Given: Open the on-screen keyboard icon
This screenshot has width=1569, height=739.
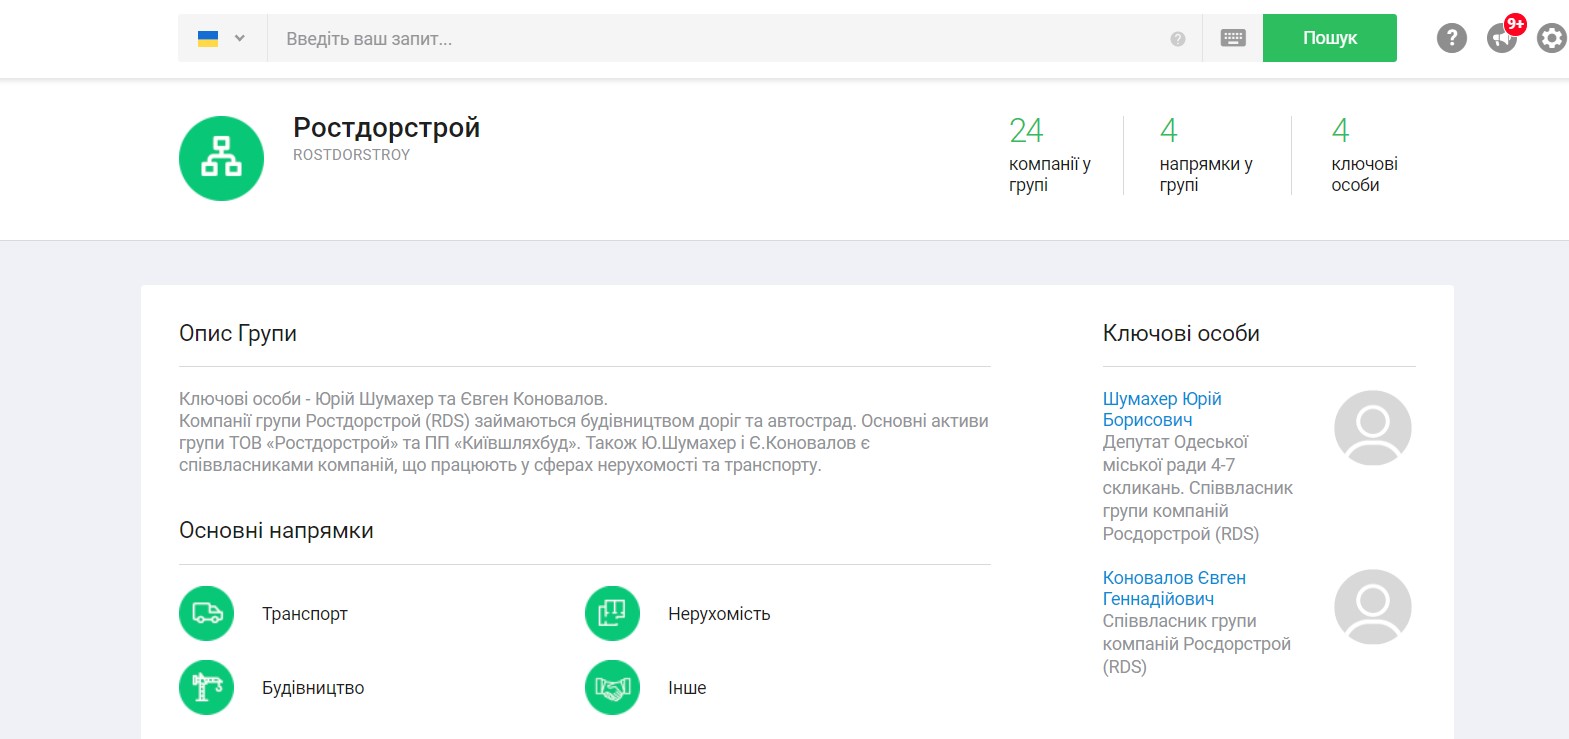Looking at the screenshot, I should 1233,38.
